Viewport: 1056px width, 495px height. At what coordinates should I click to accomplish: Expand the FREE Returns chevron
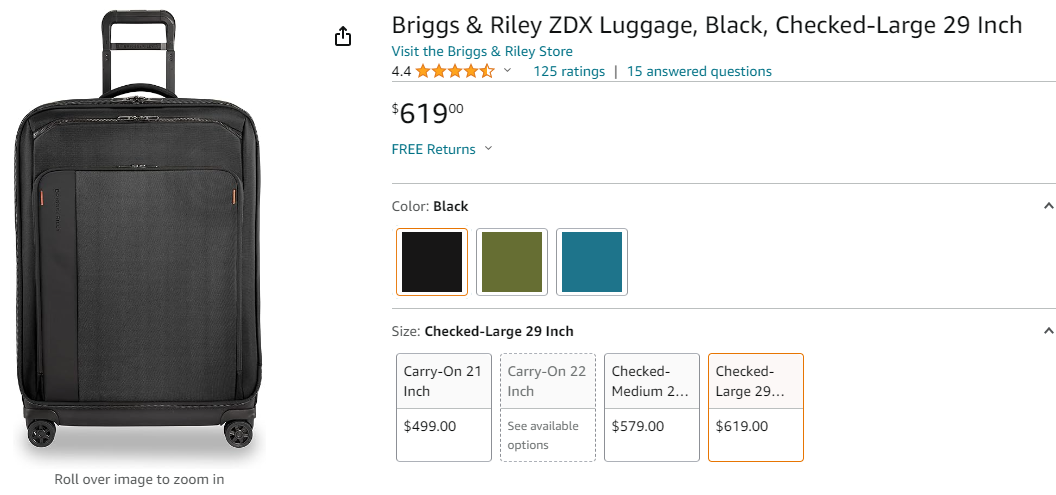tap(488, 149)
